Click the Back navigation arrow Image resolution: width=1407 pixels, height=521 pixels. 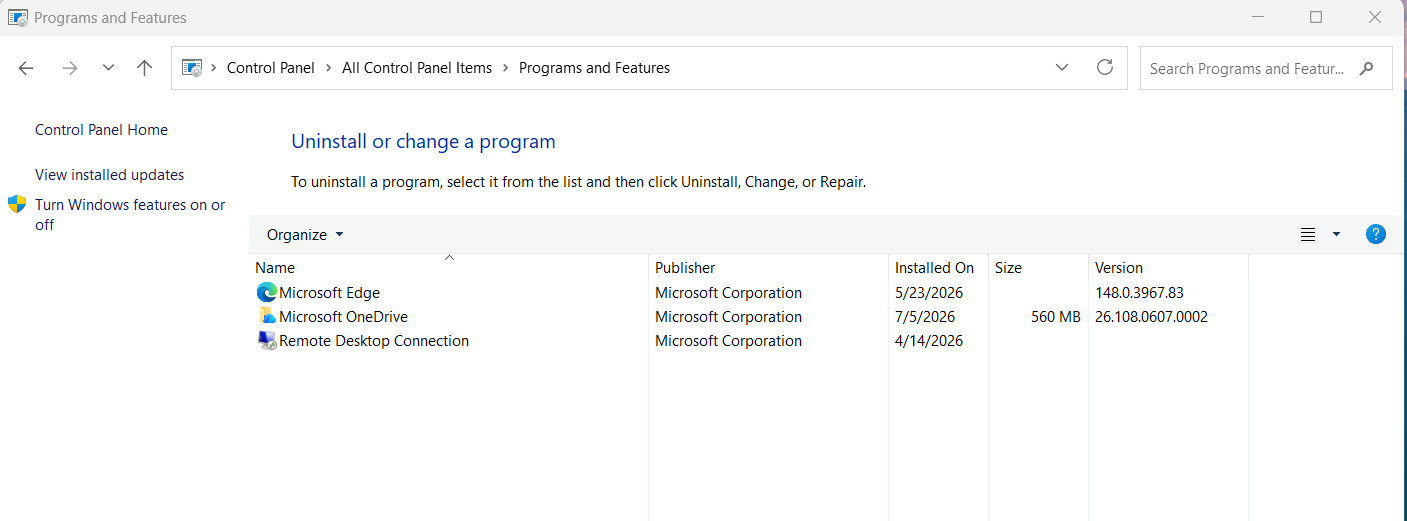click(26, 68)
